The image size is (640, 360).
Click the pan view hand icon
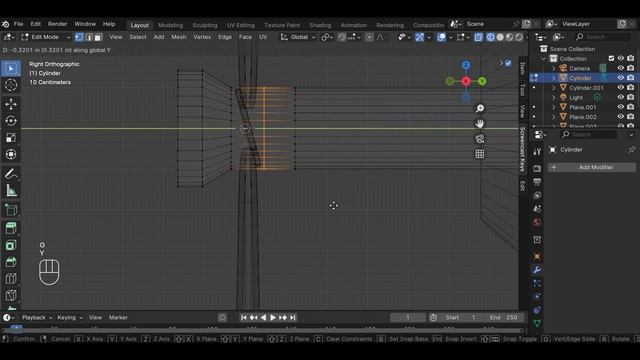coord(480,124)
